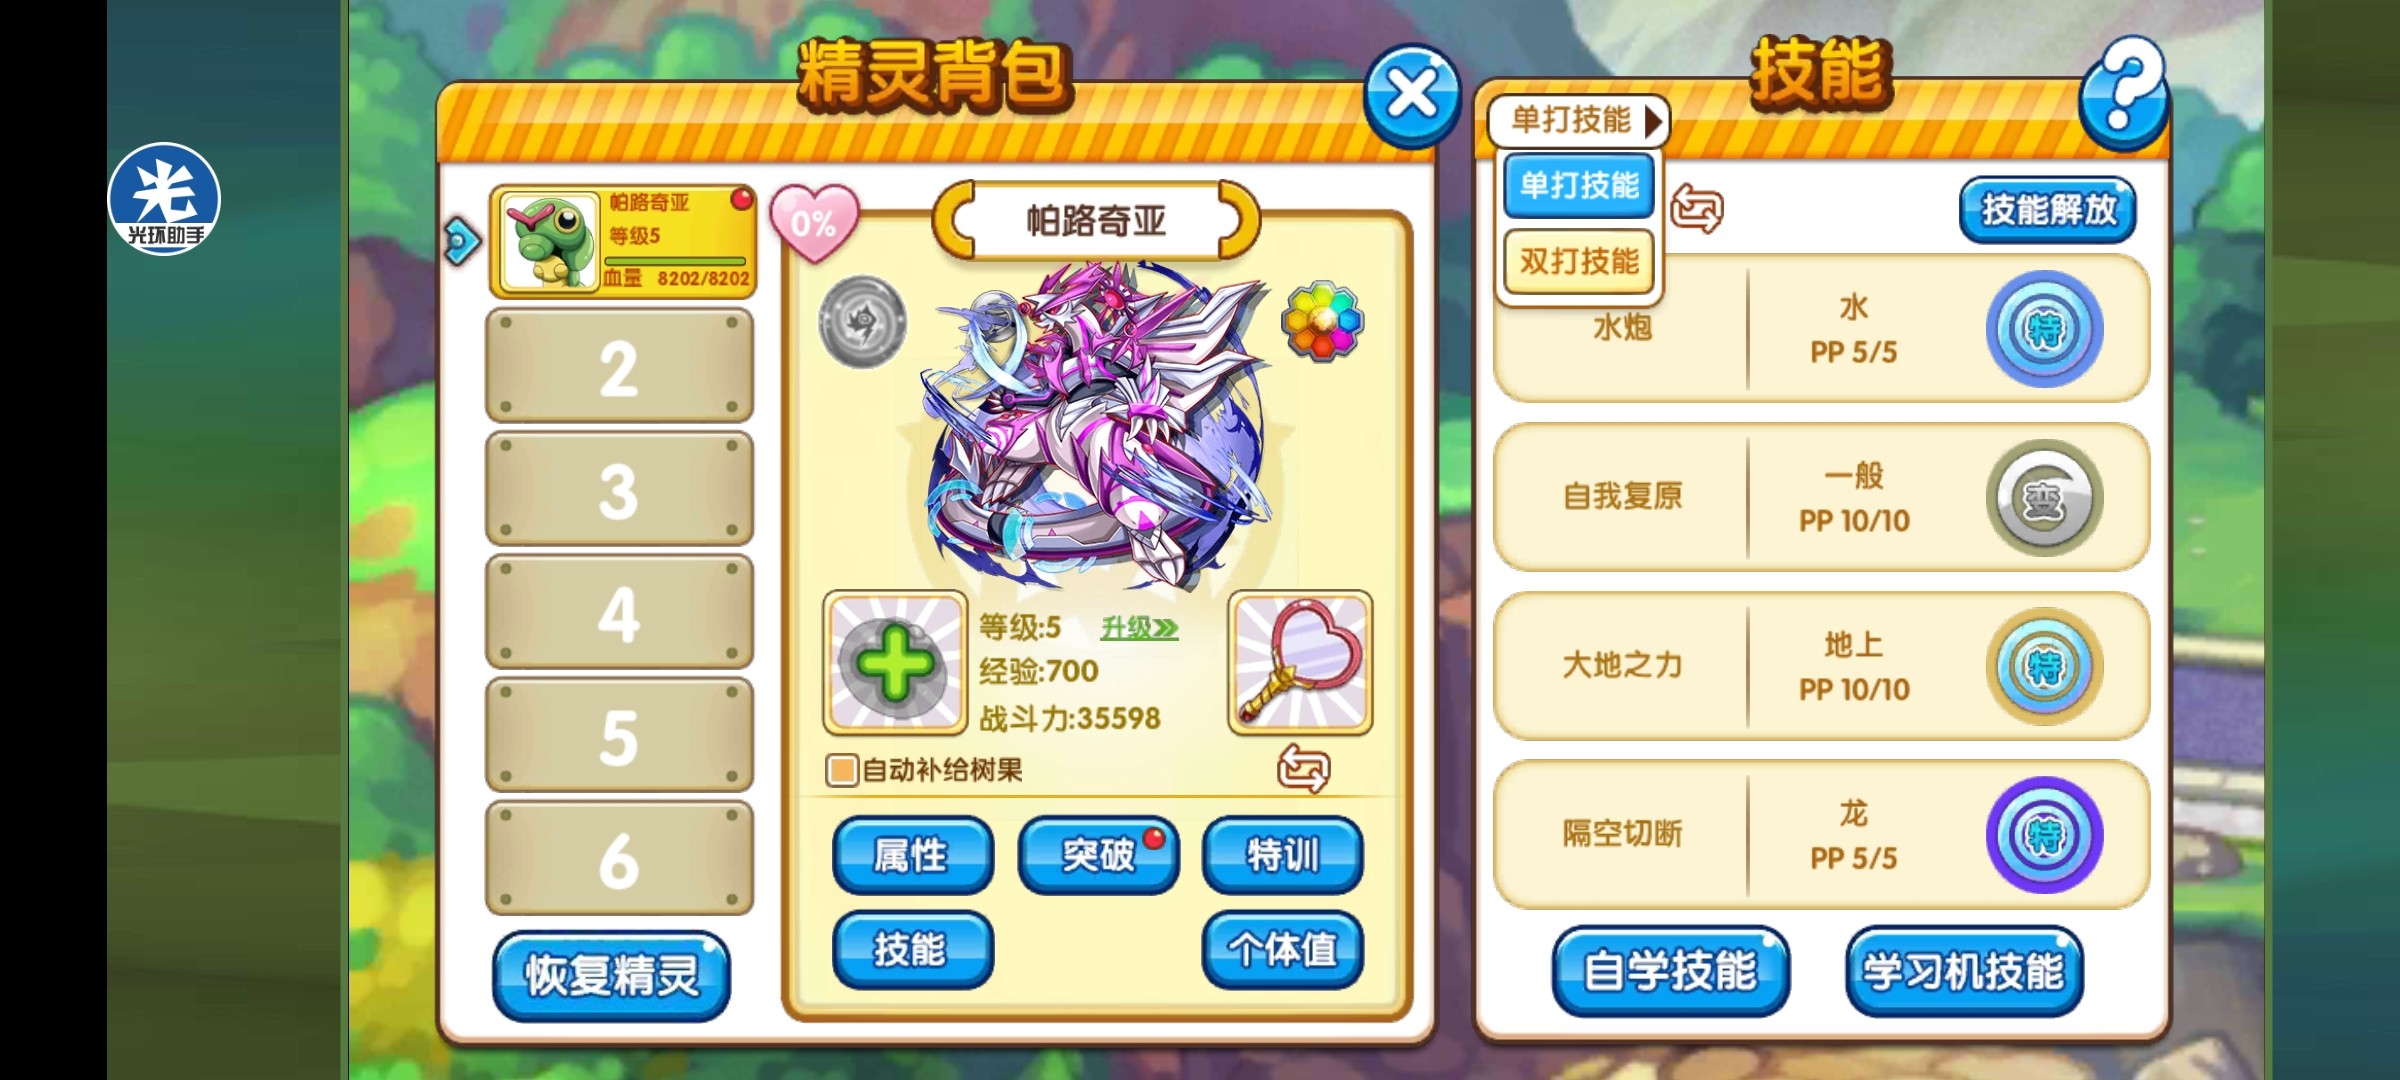Collapse the 单打技能 skill type dropdown

click(x=1577, y=120)
